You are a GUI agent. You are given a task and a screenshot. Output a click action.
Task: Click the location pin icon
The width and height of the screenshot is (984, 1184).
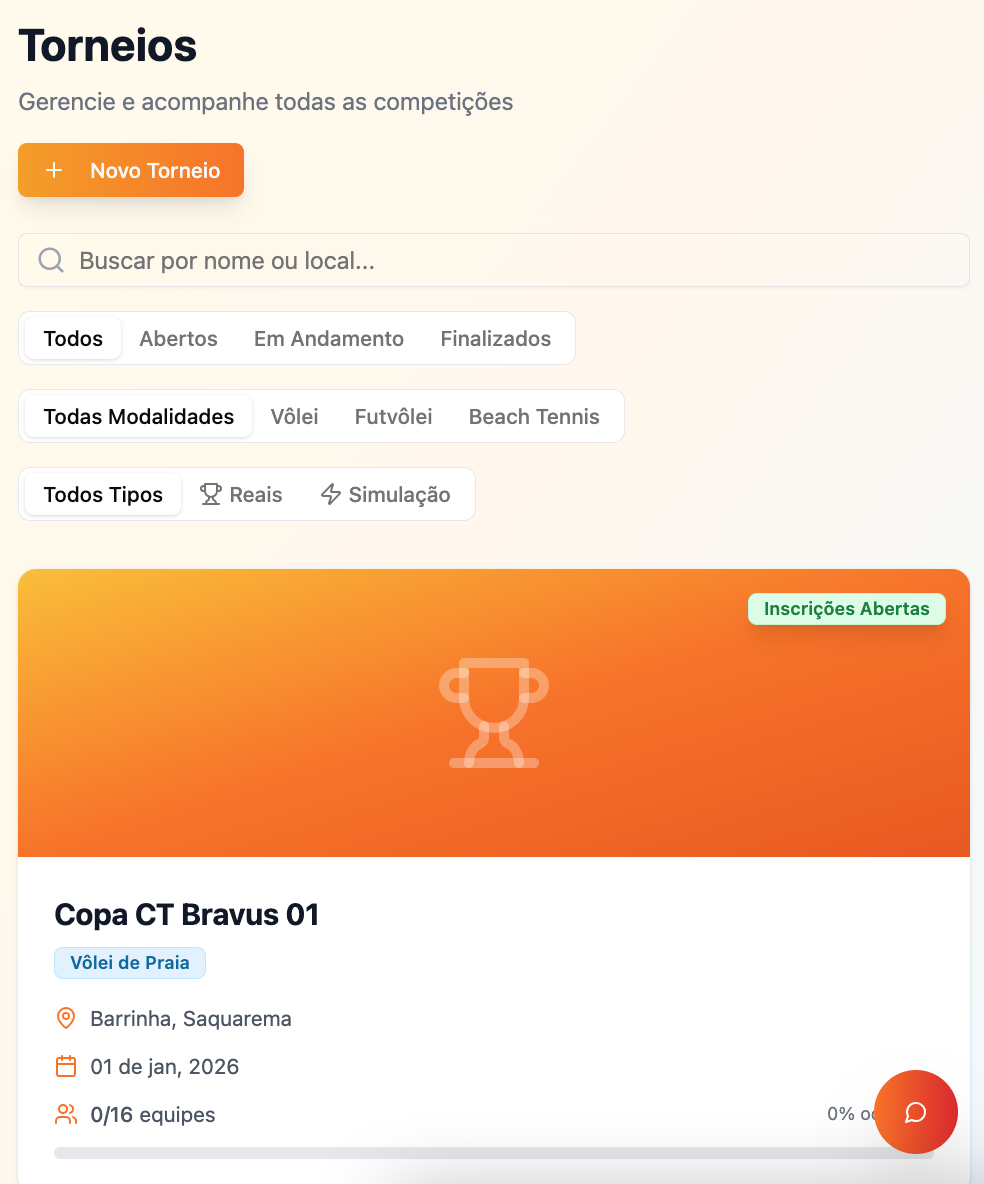[66, 1019]
